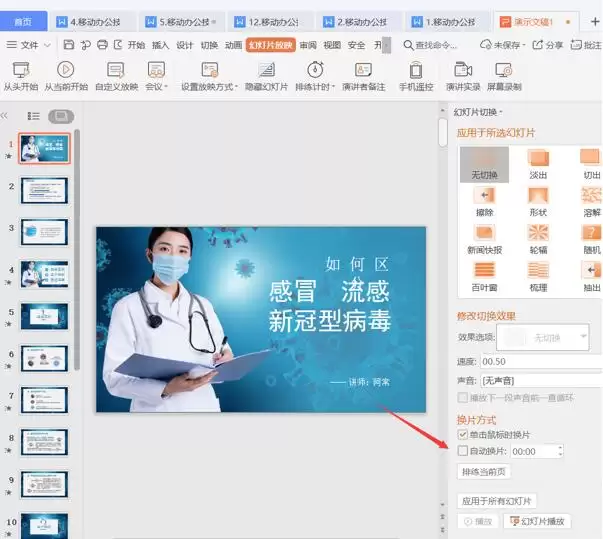Click 应用于所有幻灯片 button
The height and width of the screenshot is (539, 603).
point(497,500)
